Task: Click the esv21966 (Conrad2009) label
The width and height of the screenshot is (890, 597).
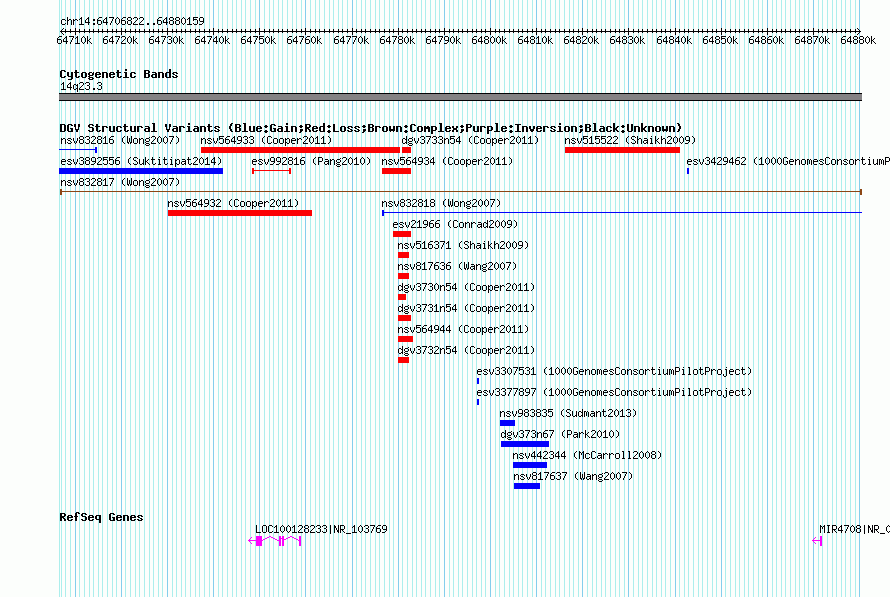Action: 455,224
